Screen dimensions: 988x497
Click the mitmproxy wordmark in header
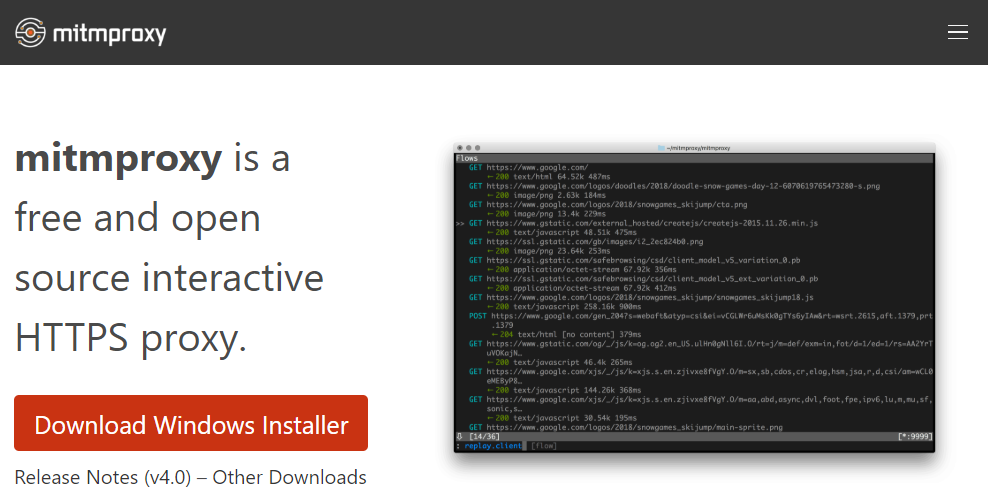pyautogui.click(x=110, y=33)
